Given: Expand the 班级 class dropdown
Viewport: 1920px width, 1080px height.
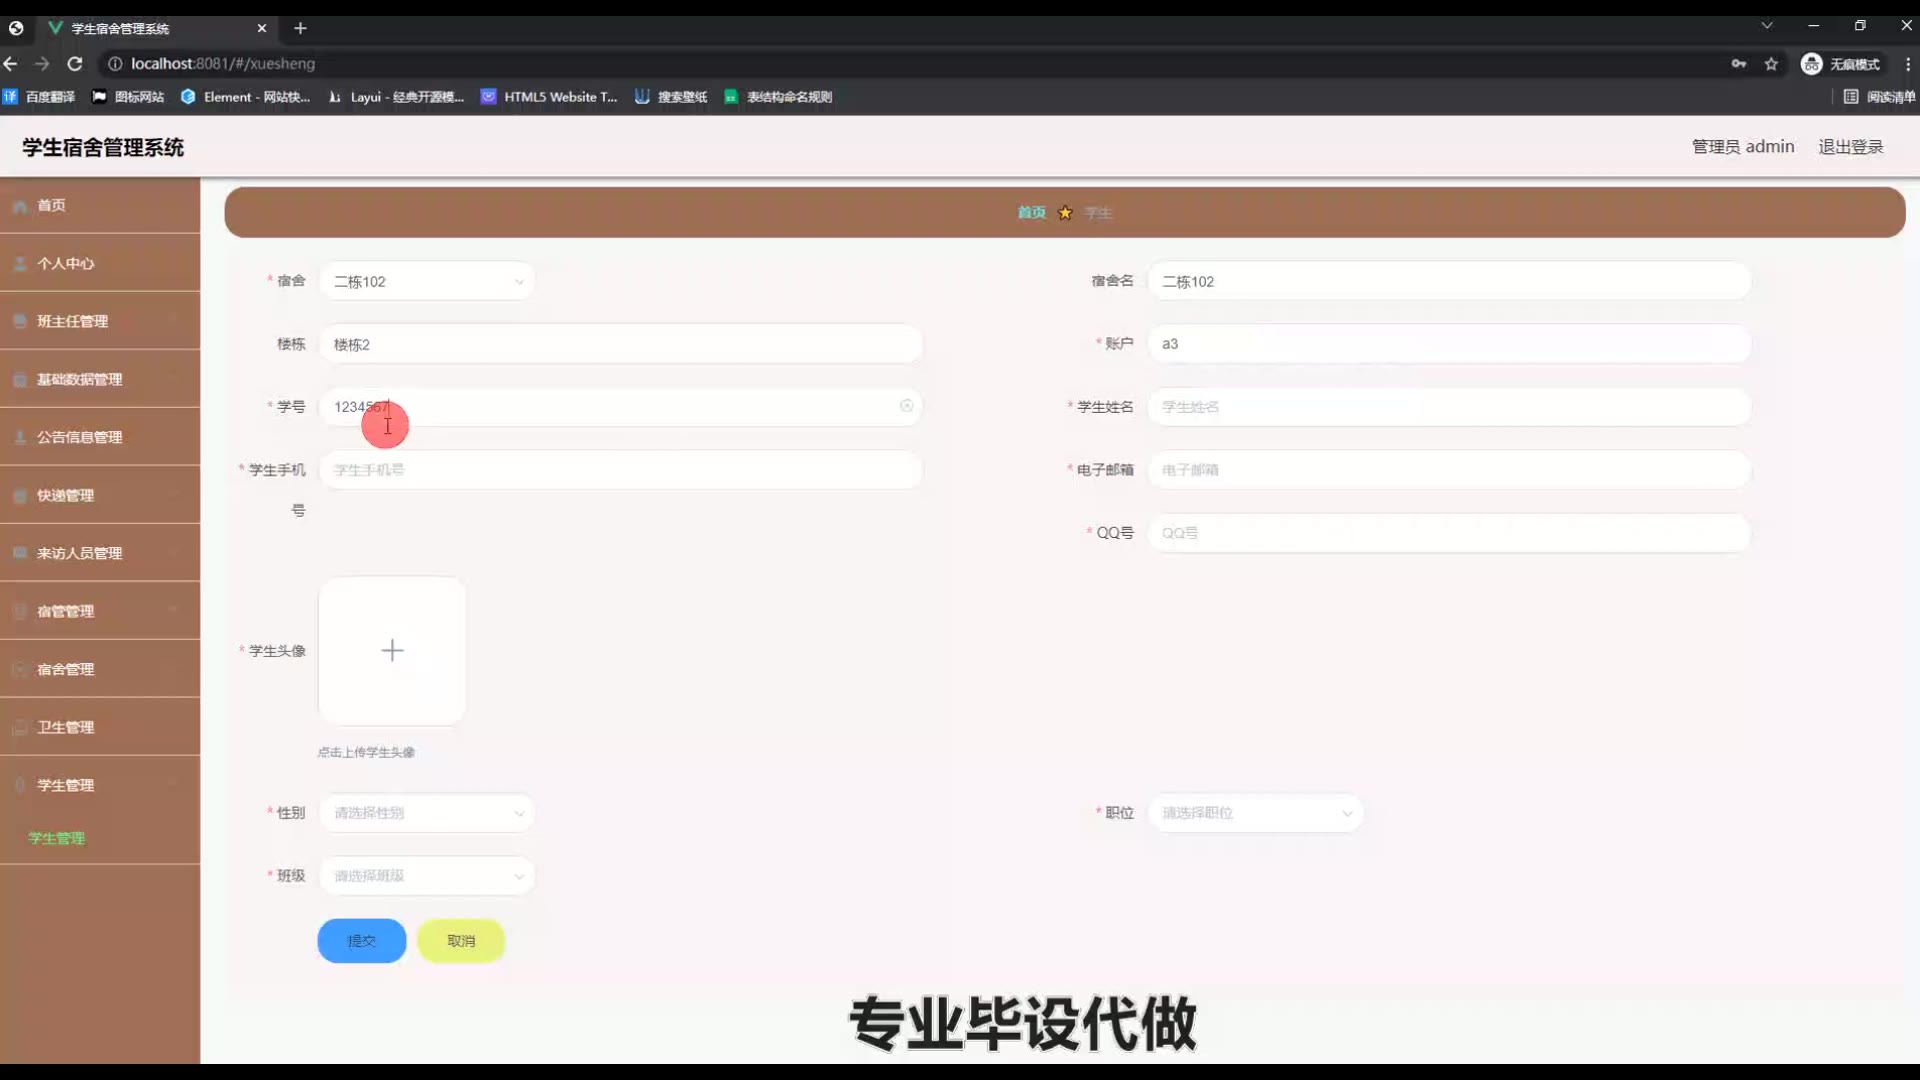Looking at the screenshot, I should (427, 876).
